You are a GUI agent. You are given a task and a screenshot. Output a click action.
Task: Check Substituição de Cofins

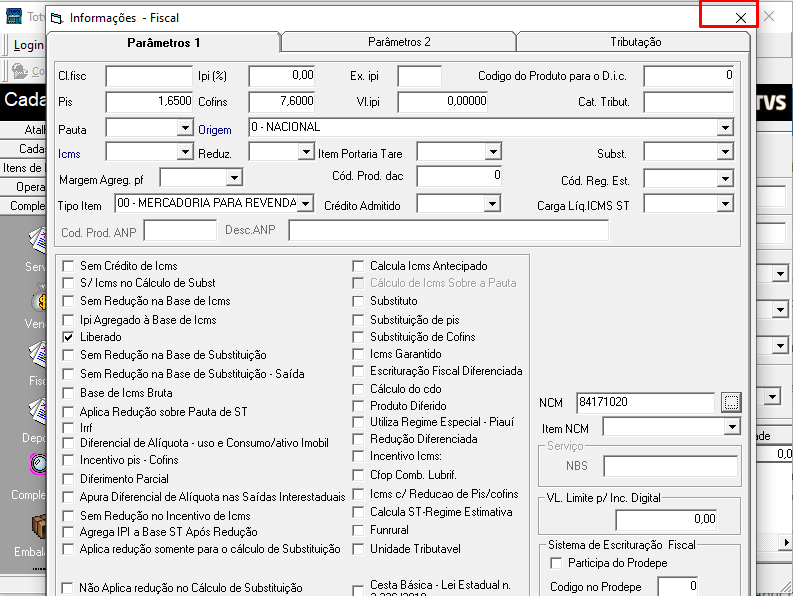click(358, 337)
